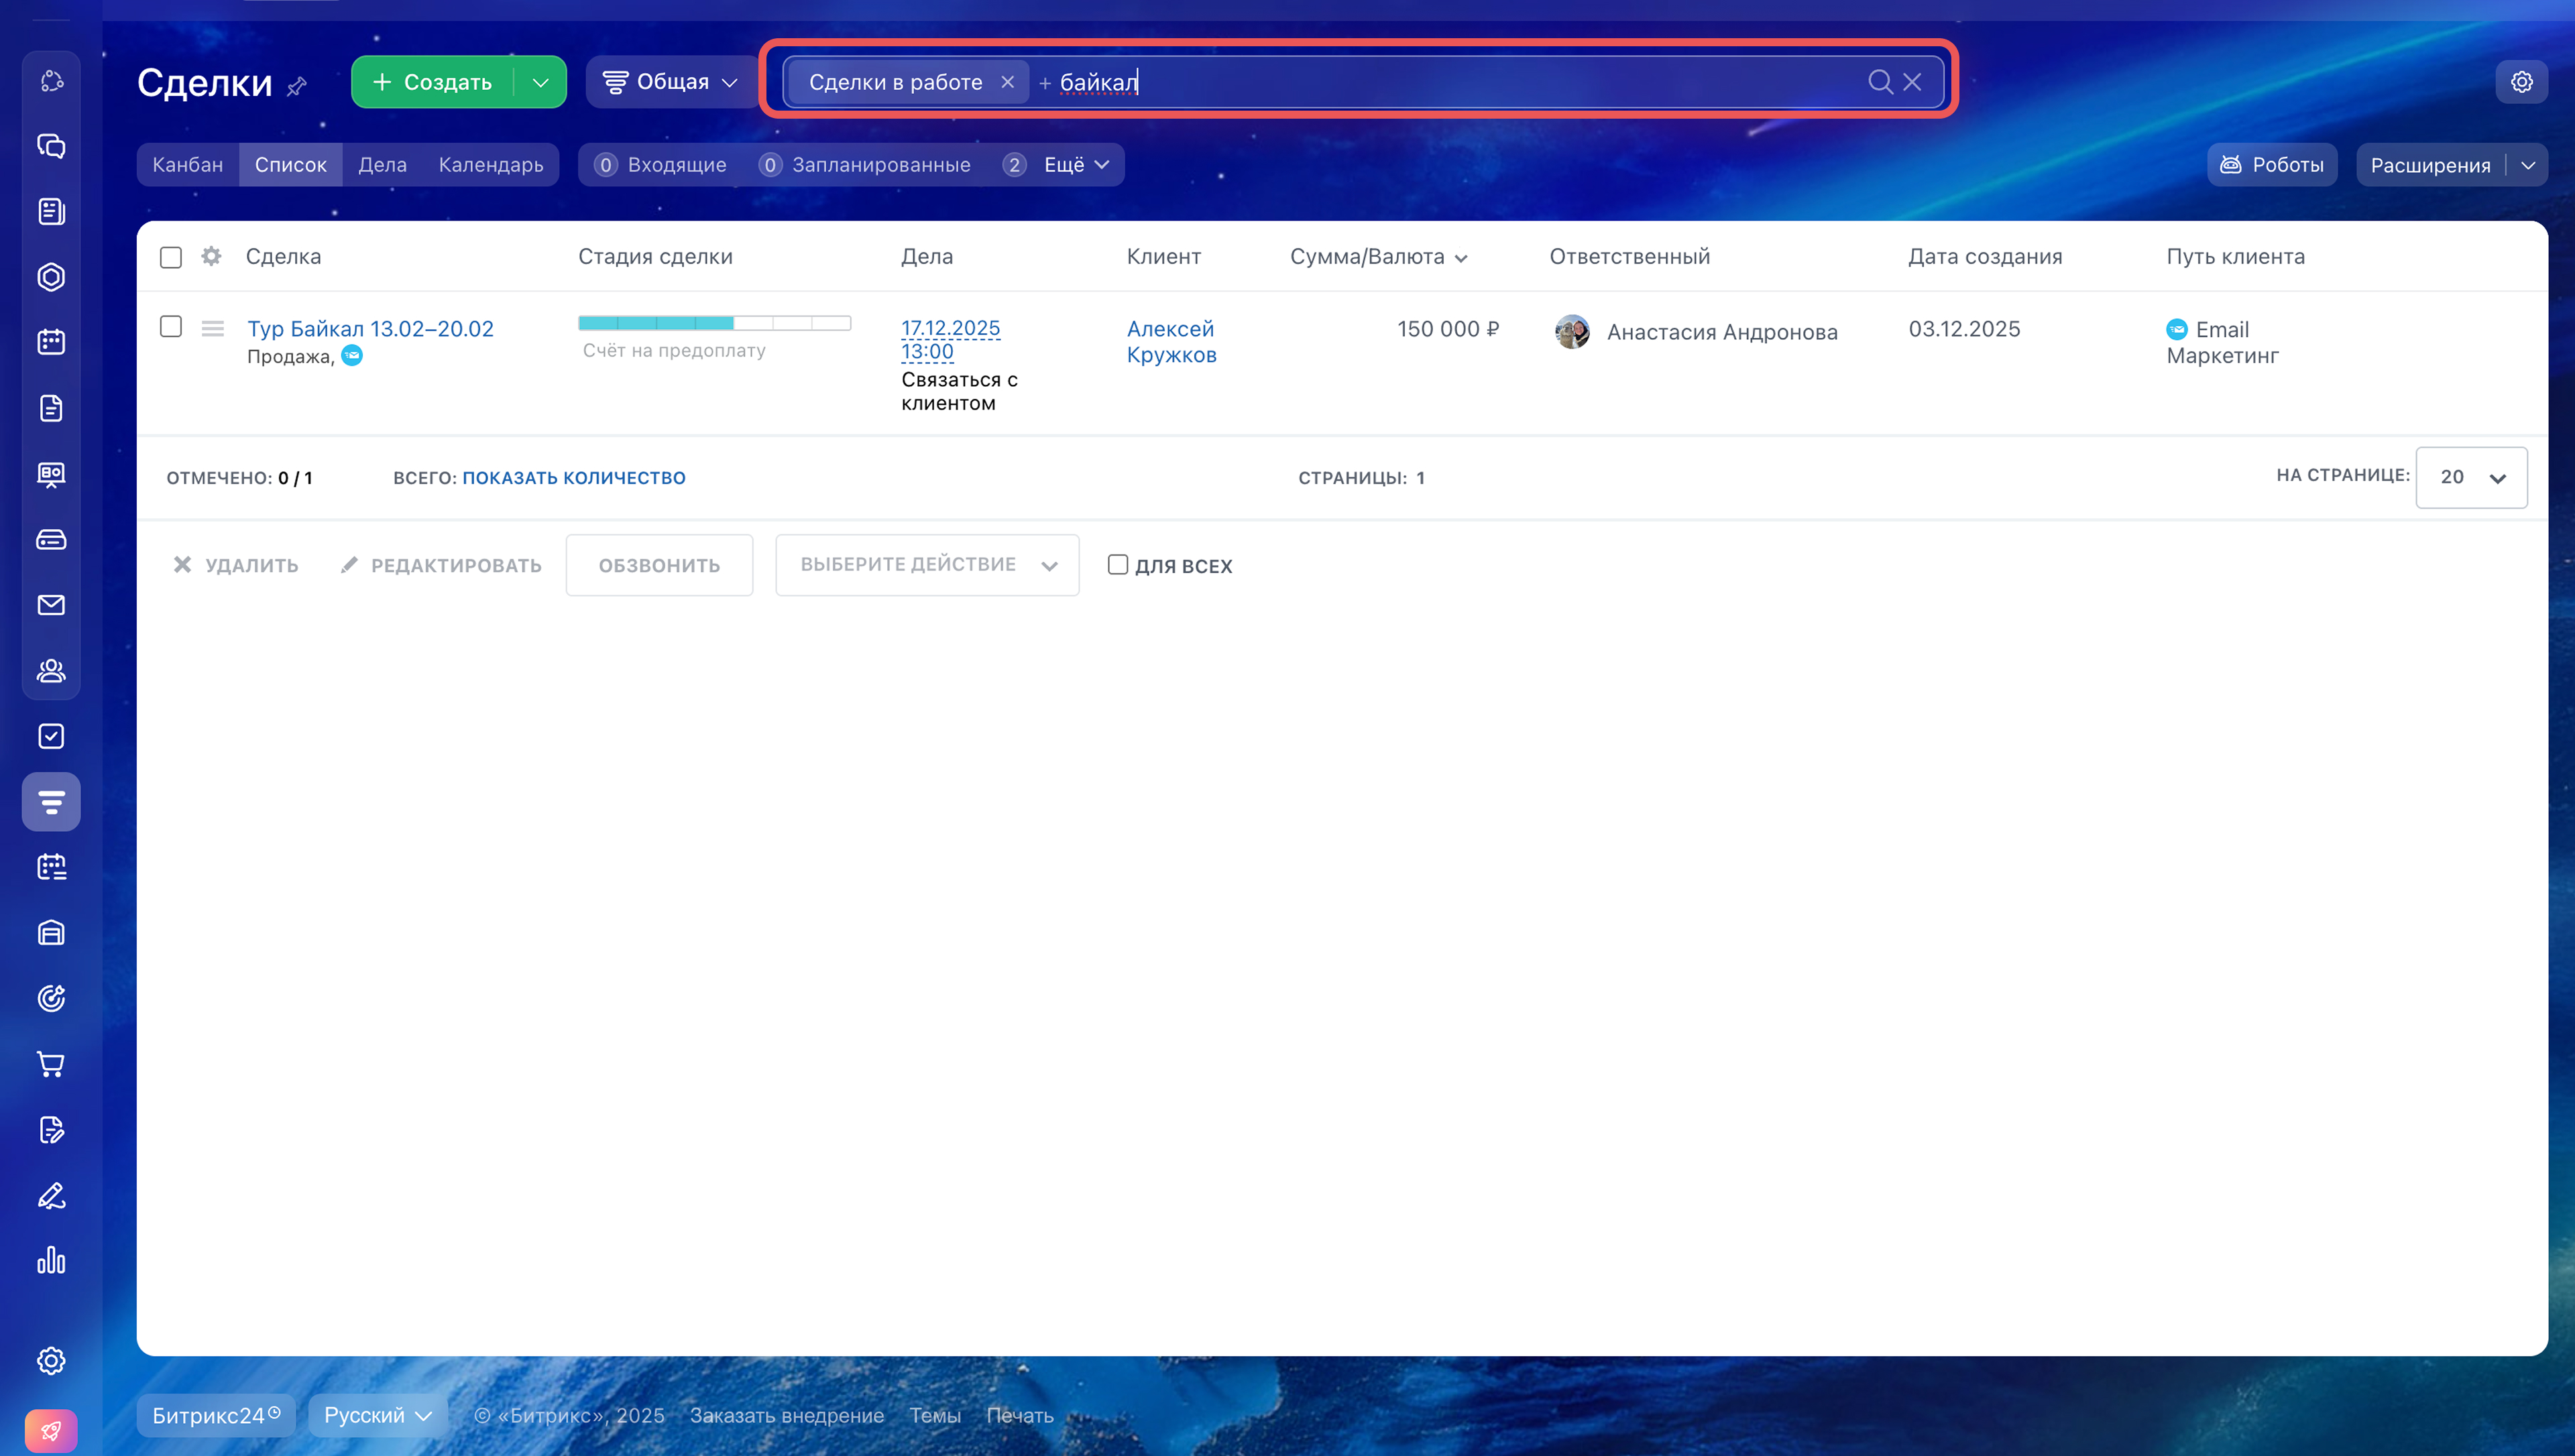Click the deal stage progress bar

[714, 323]
